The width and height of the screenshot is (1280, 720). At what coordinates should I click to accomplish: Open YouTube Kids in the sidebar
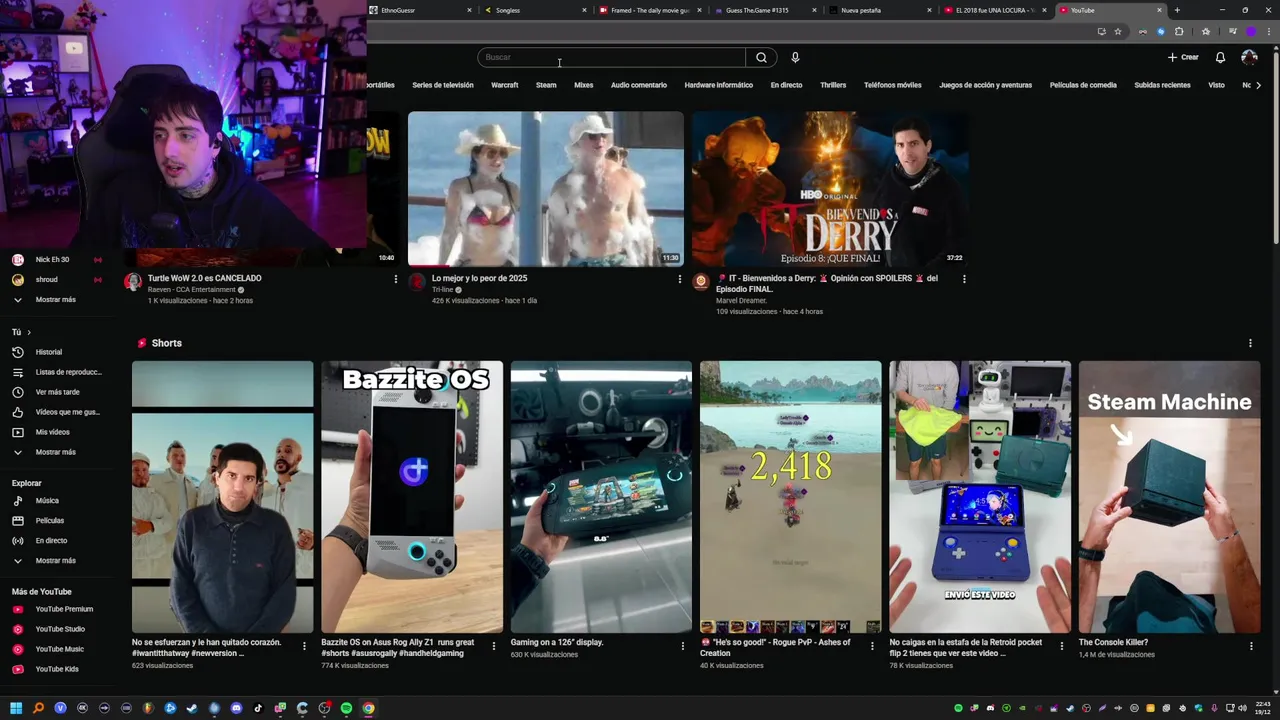pyautogui.click(x=57, y=669)
